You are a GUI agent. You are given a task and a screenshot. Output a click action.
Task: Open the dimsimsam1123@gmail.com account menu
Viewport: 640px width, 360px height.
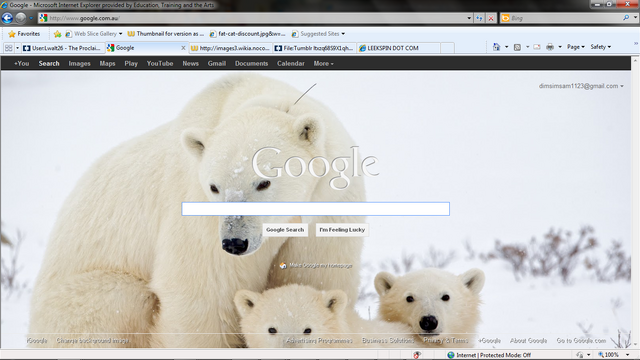click(581, 86)
